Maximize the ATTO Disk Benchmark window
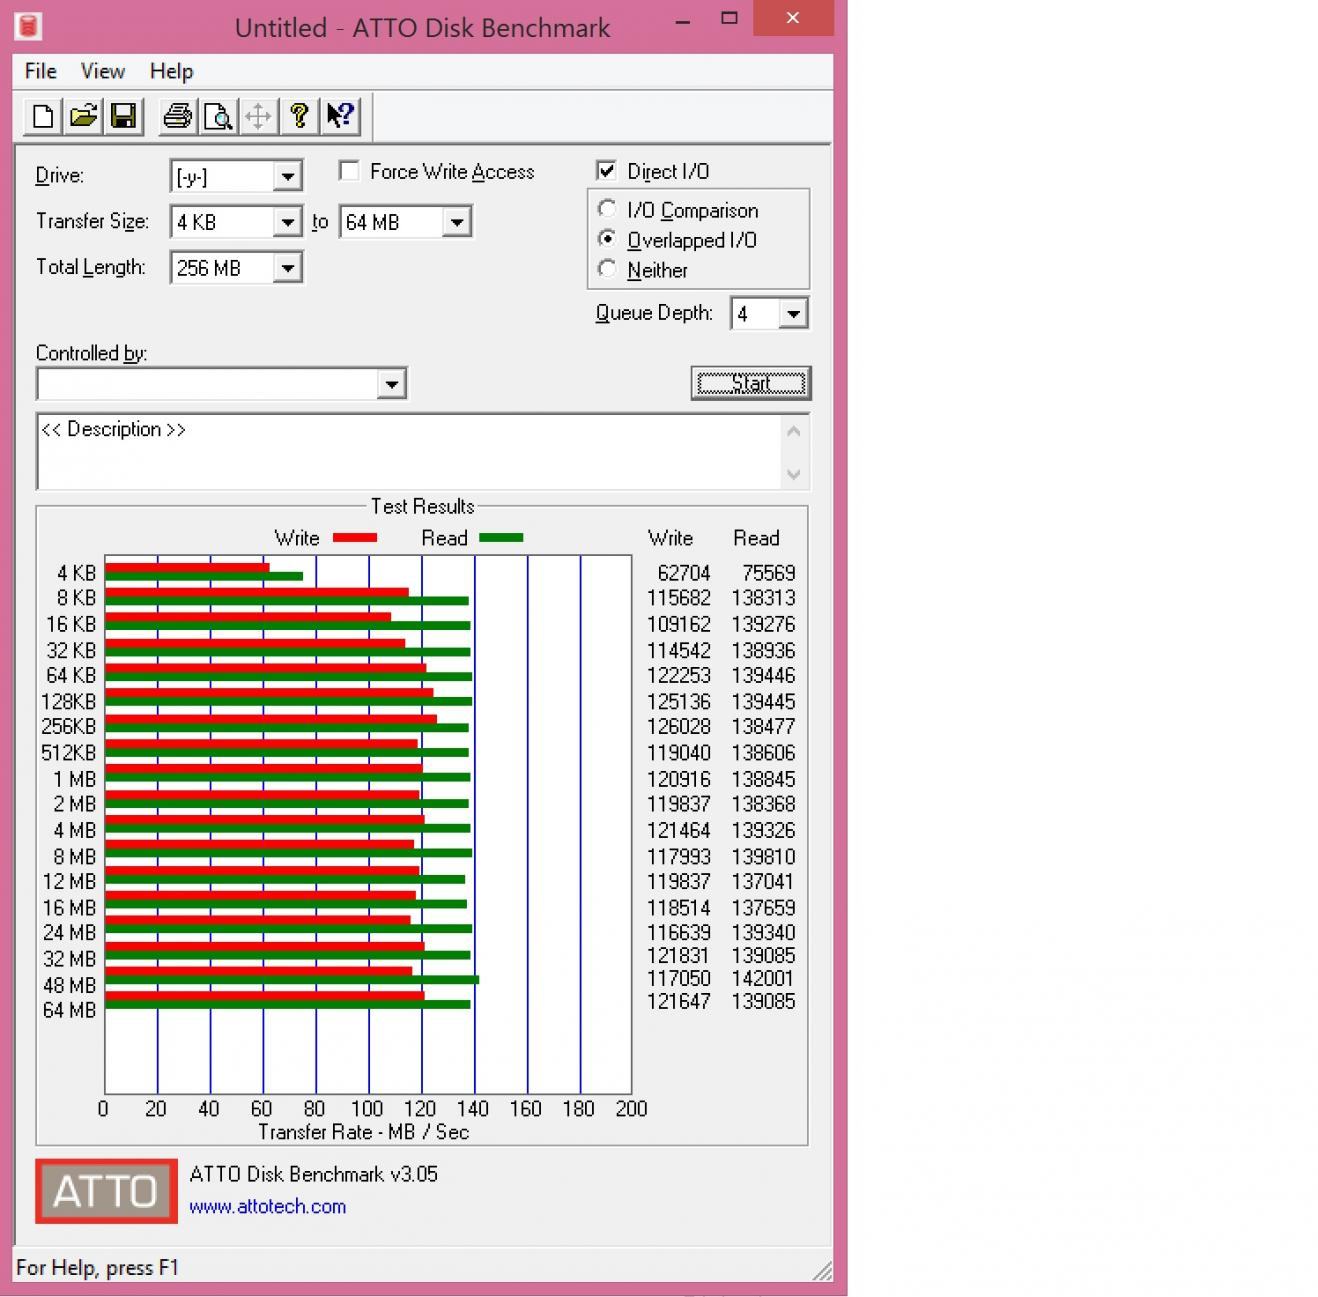 (729, 19)
